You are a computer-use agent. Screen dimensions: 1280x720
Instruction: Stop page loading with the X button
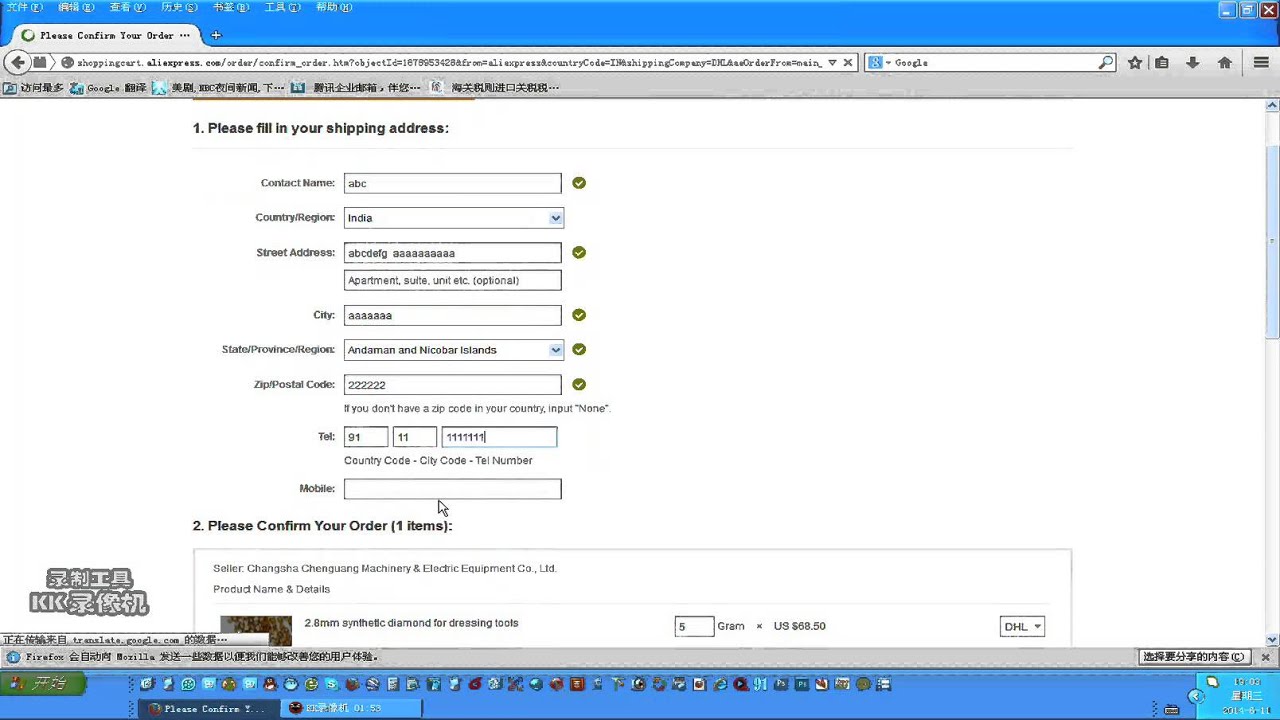coord(848,62)
